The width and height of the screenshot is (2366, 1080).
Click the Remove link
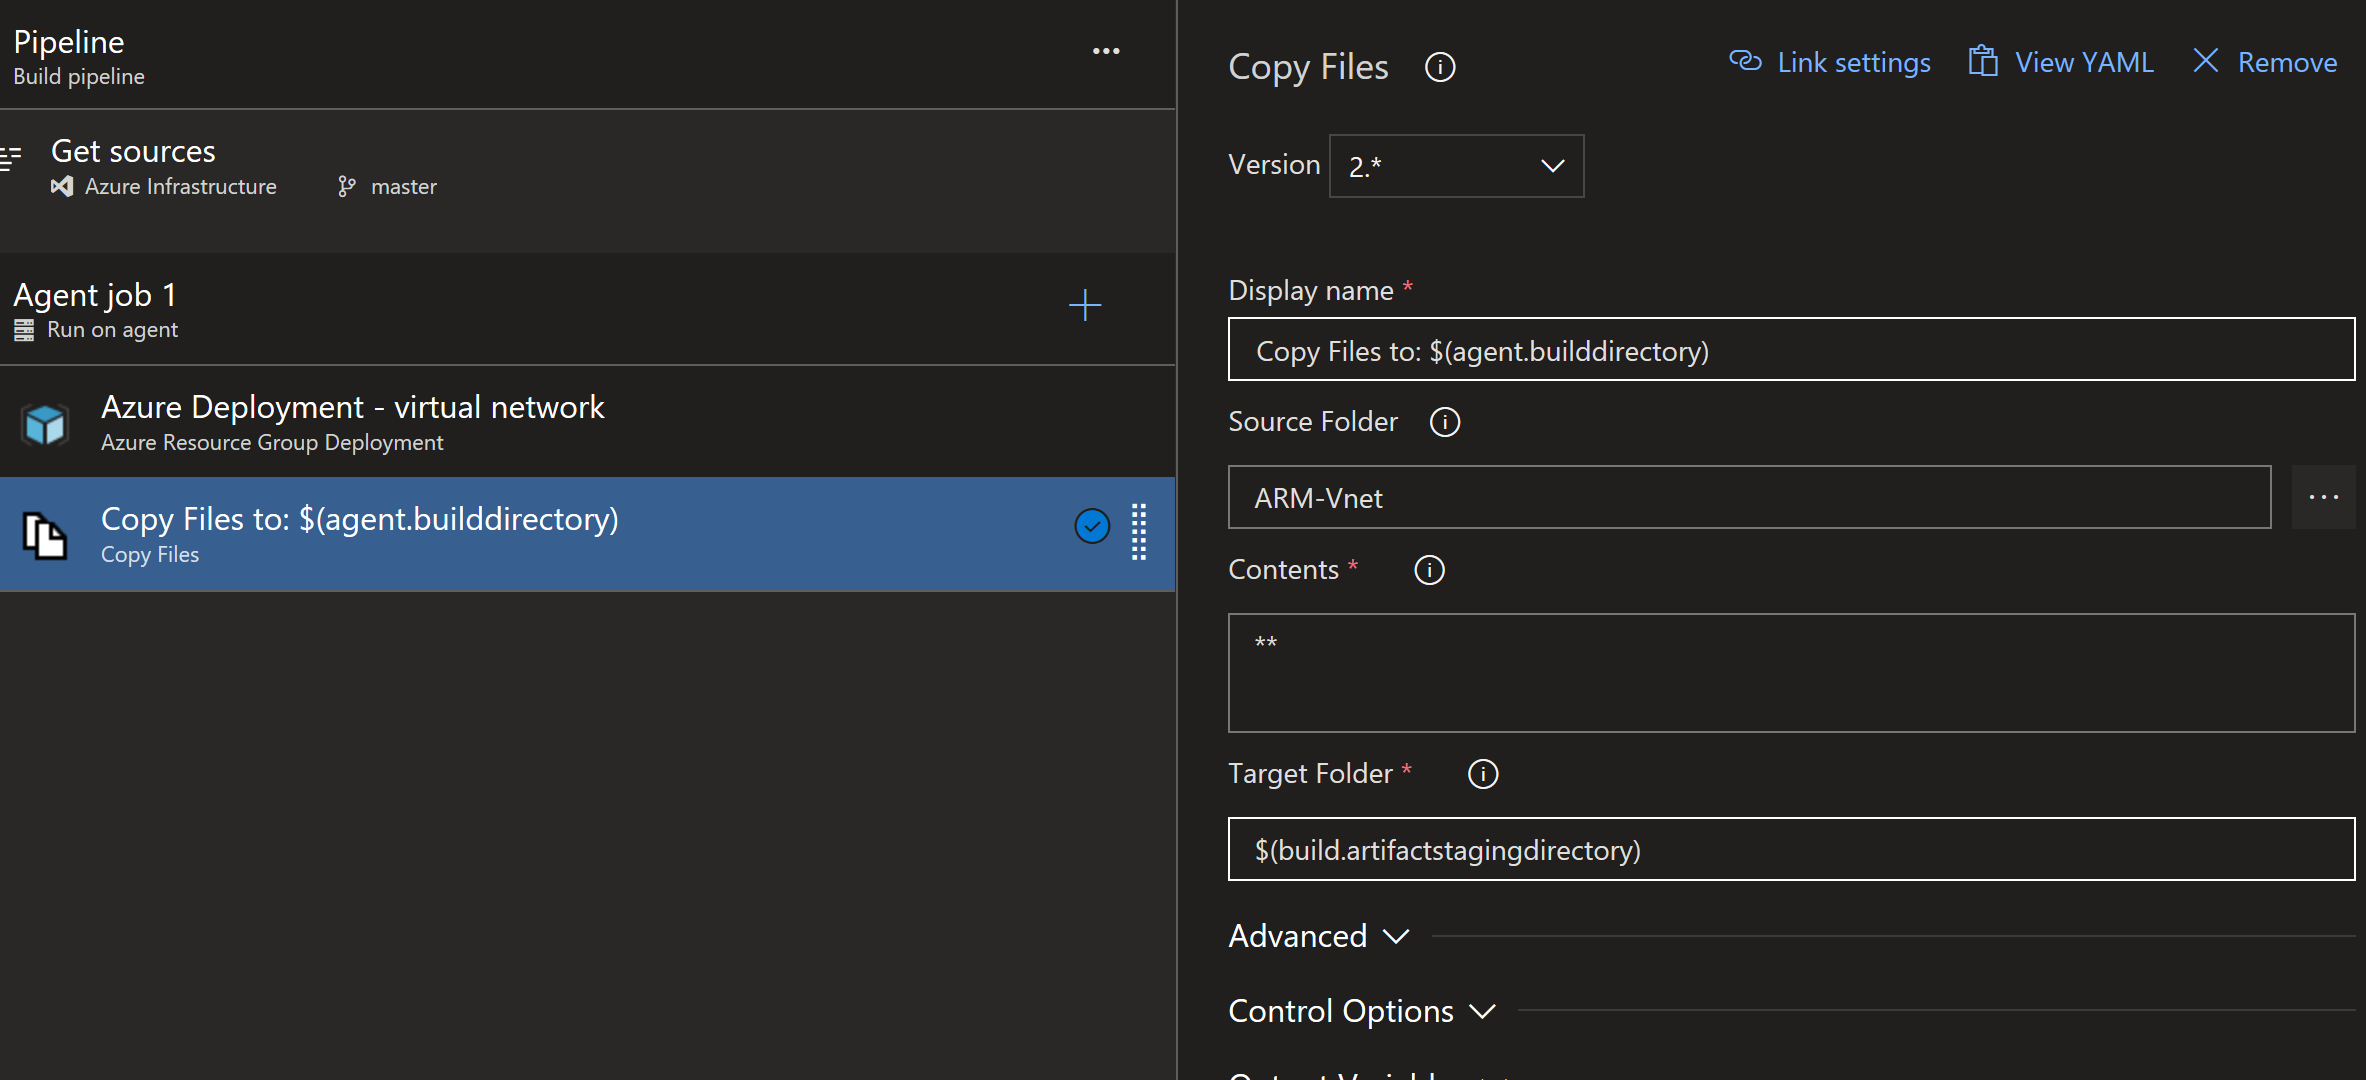coord(2265,62)
